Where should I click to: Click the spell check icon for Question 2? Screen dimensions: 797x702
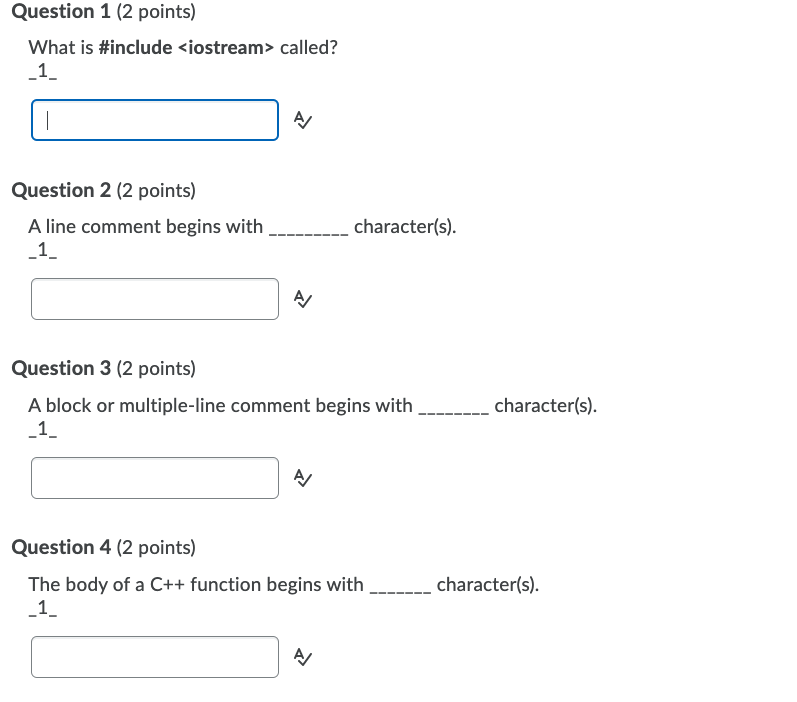(302, 299)
